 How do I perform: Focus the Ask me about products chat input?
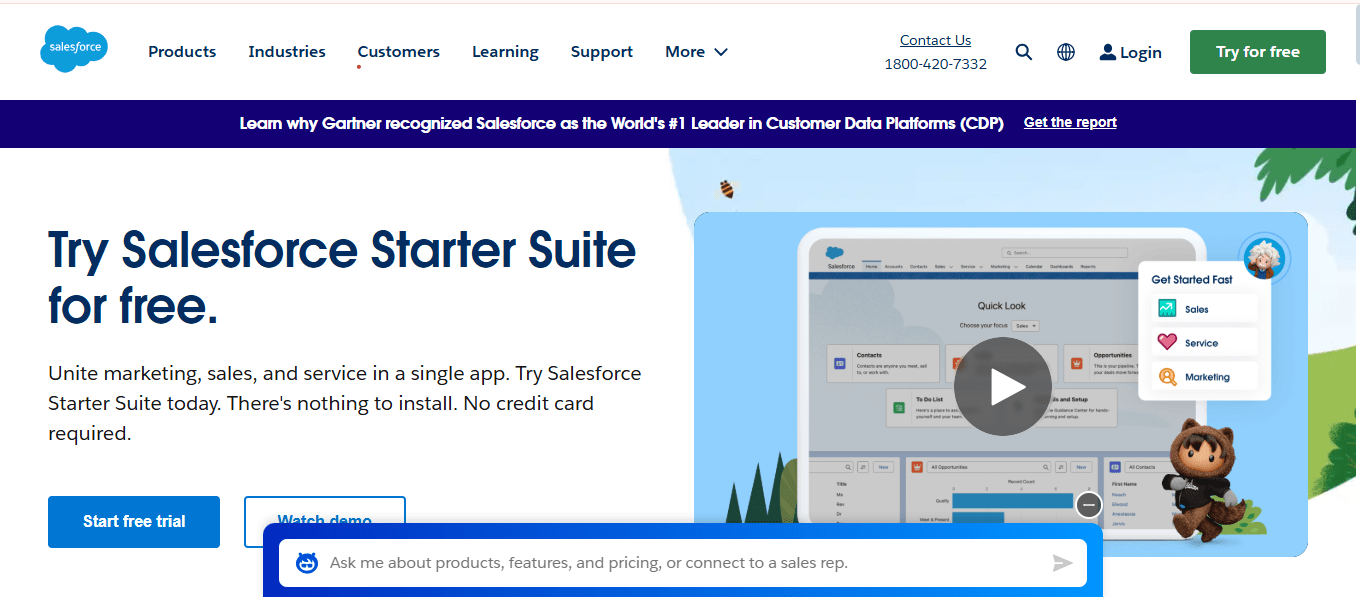683,563
